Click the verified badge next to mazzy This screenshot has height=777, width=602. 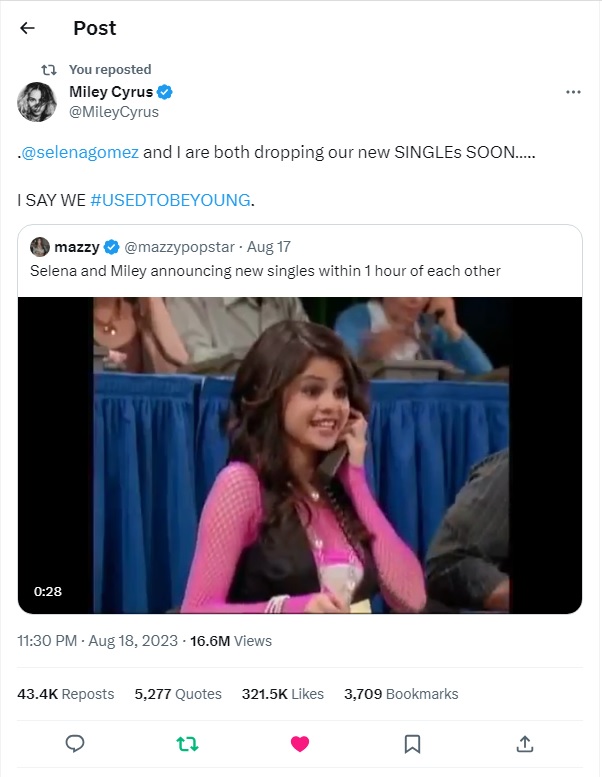click(111, 247)
